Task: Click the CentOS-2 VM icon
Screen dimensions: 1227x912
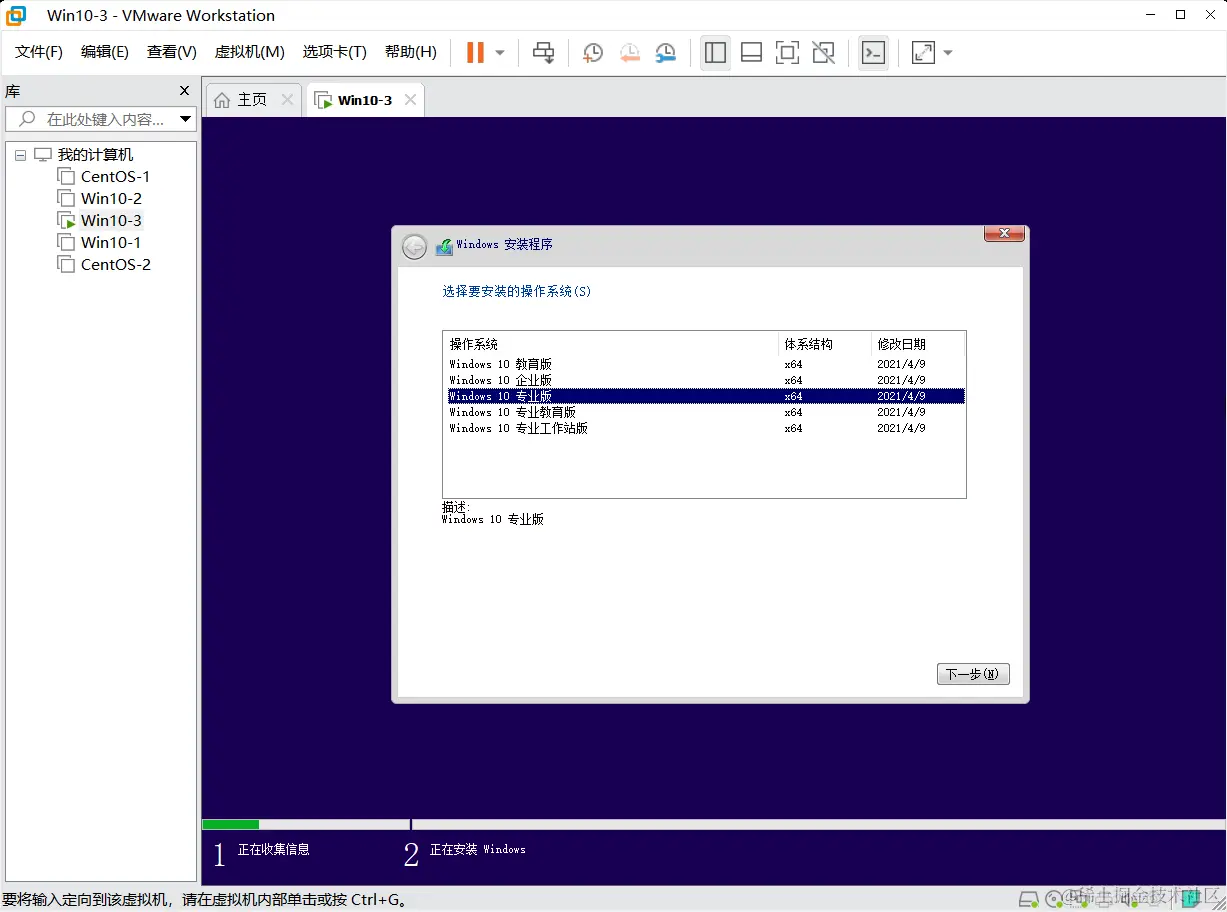Action: click(66, 264)
